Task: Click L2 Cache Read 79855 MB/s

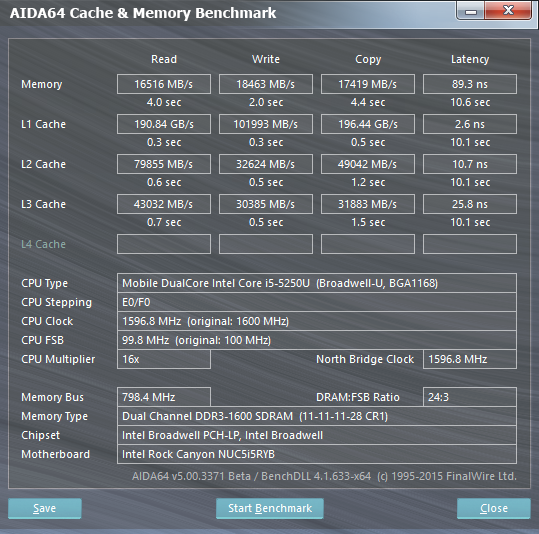Action: point(164,164)
